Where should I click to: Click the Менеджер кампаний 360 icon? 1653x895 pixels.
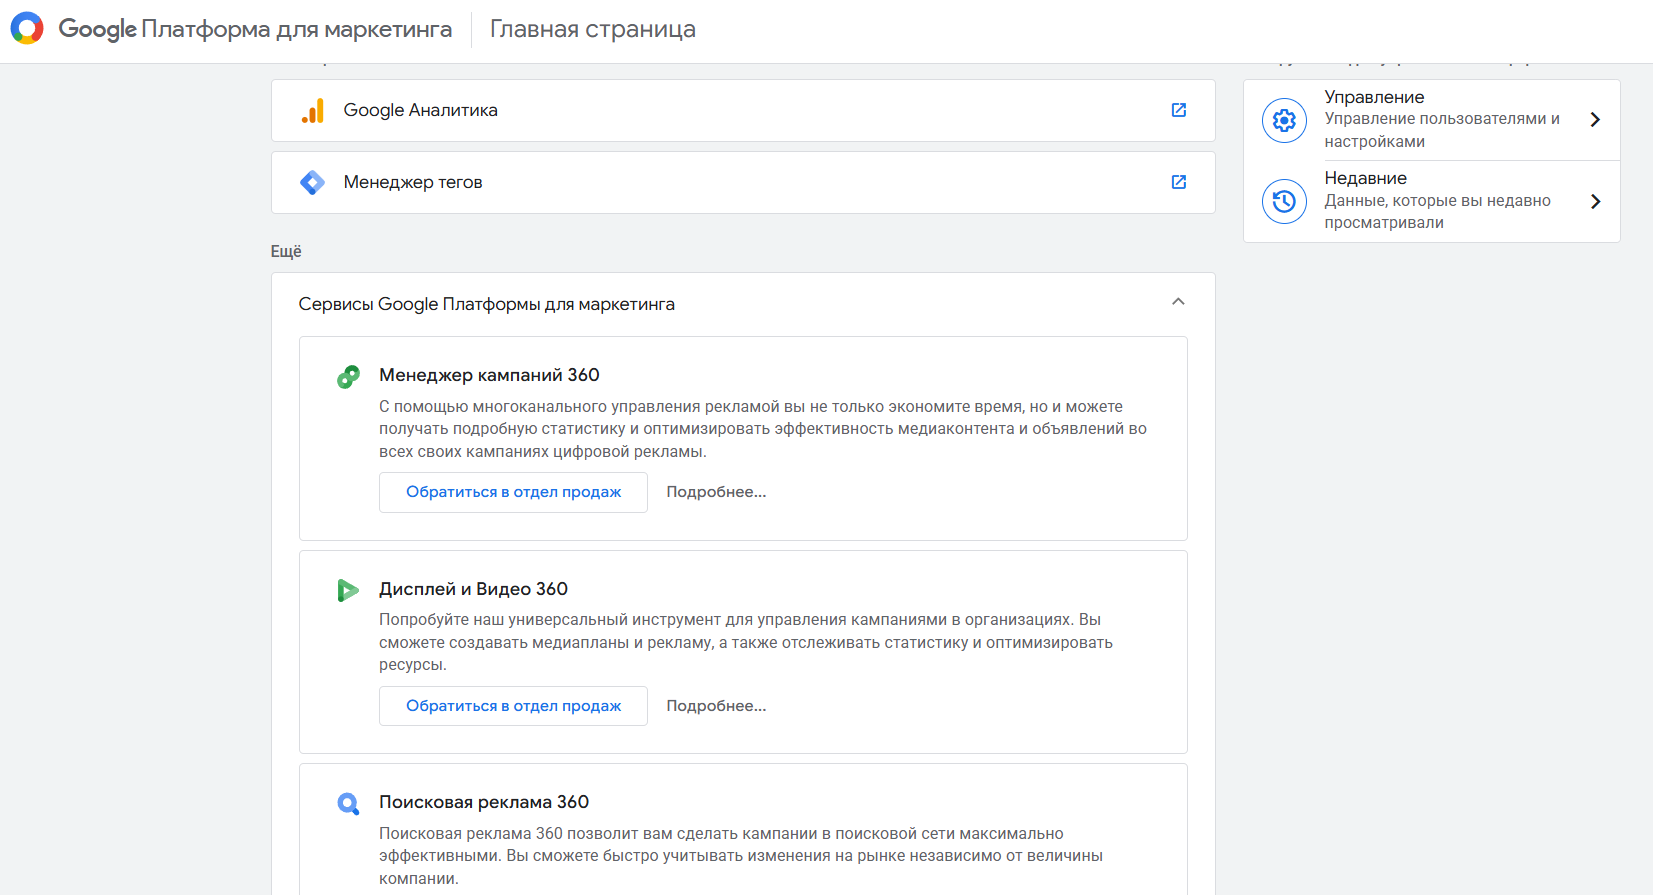click(348, 377)
